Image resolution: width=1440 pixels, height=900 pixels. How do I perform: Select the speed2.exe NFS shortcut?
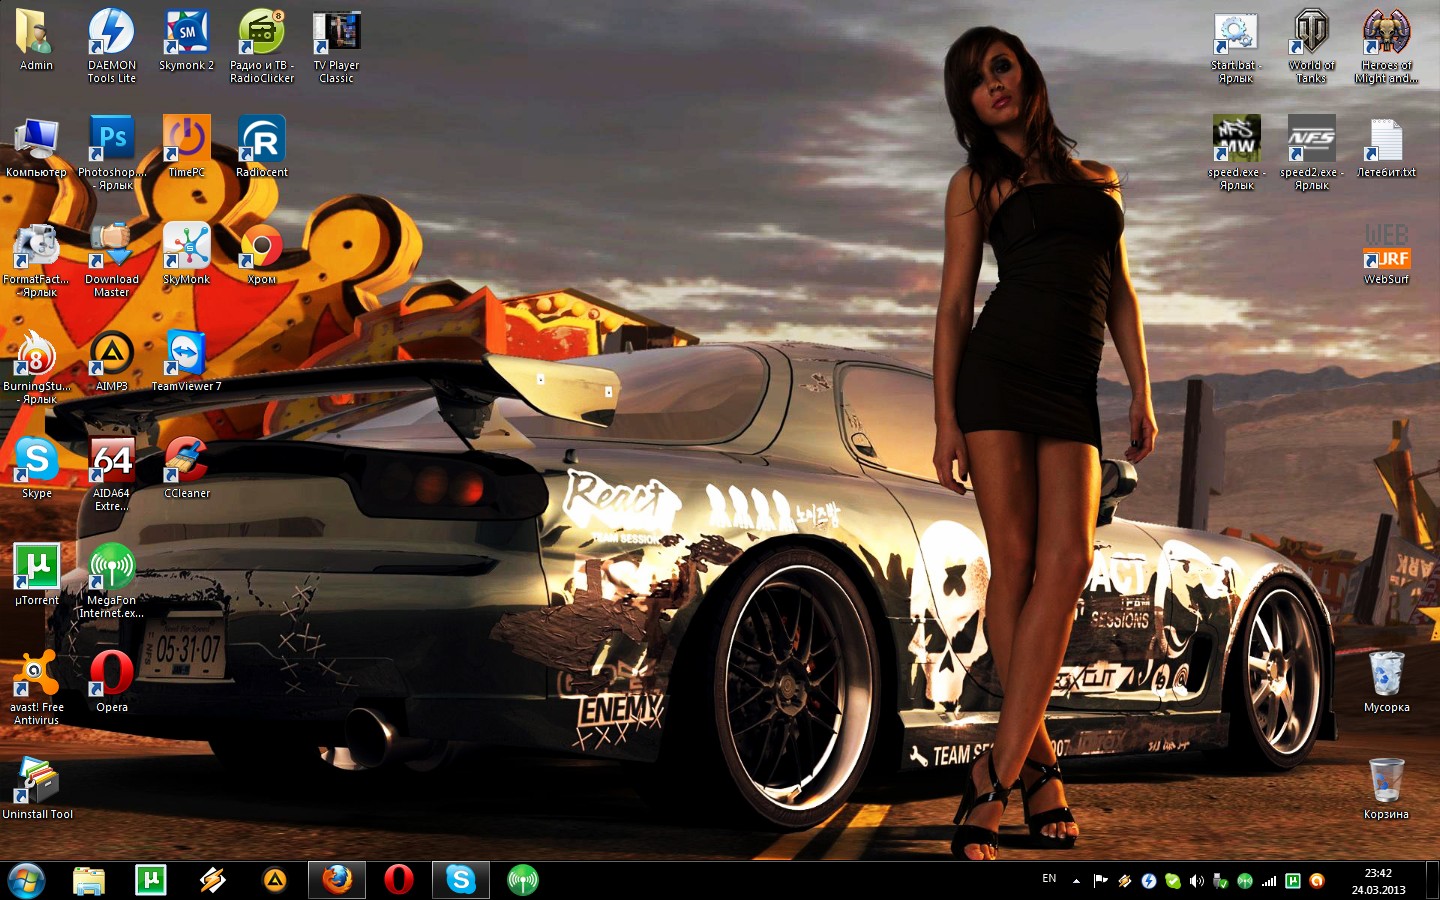1311,153
